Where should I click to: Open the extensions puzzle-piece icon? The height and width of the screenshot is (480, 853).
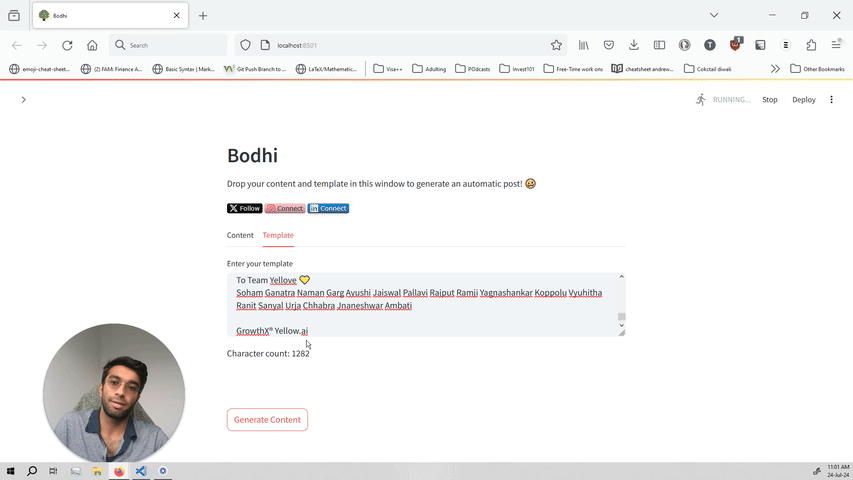(x=811, y=45)
